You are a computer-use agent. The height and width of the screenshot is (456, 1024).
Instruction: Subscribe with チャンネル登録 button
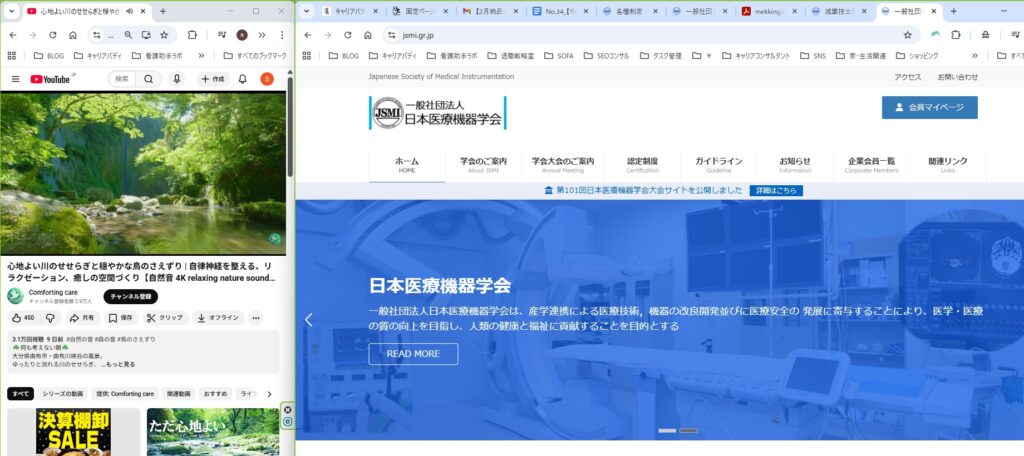pos(131,297)
